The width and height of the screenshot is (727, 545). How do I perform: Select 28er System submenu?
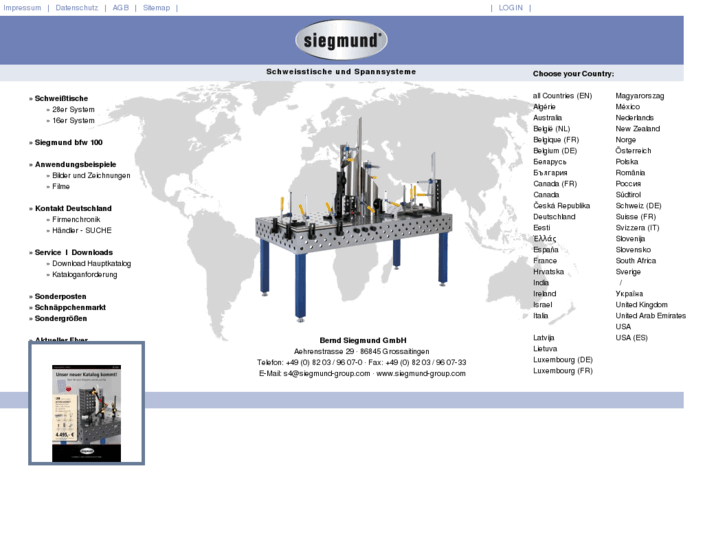pos(73,109)
